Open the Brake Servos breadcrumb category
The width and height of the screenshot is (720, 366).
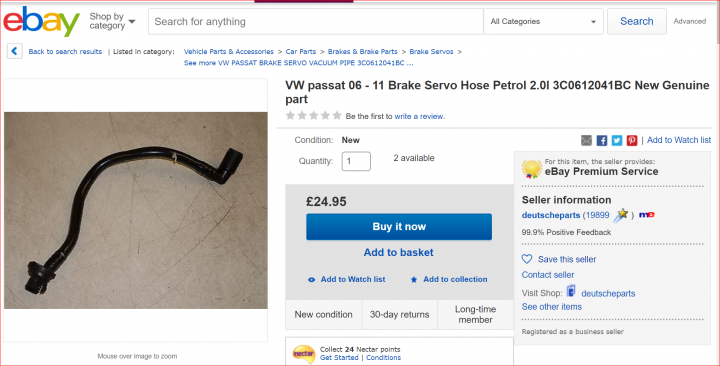coord(431,51)
